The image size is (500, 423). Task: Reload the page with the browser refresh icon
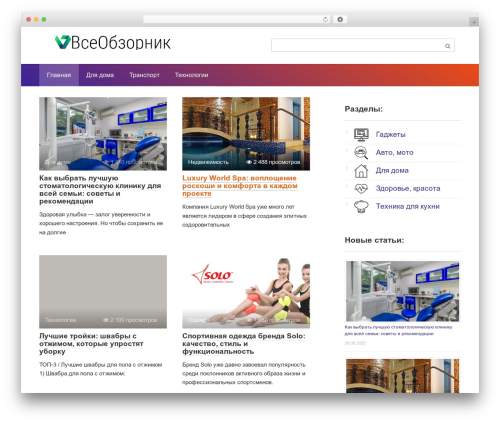325,20
